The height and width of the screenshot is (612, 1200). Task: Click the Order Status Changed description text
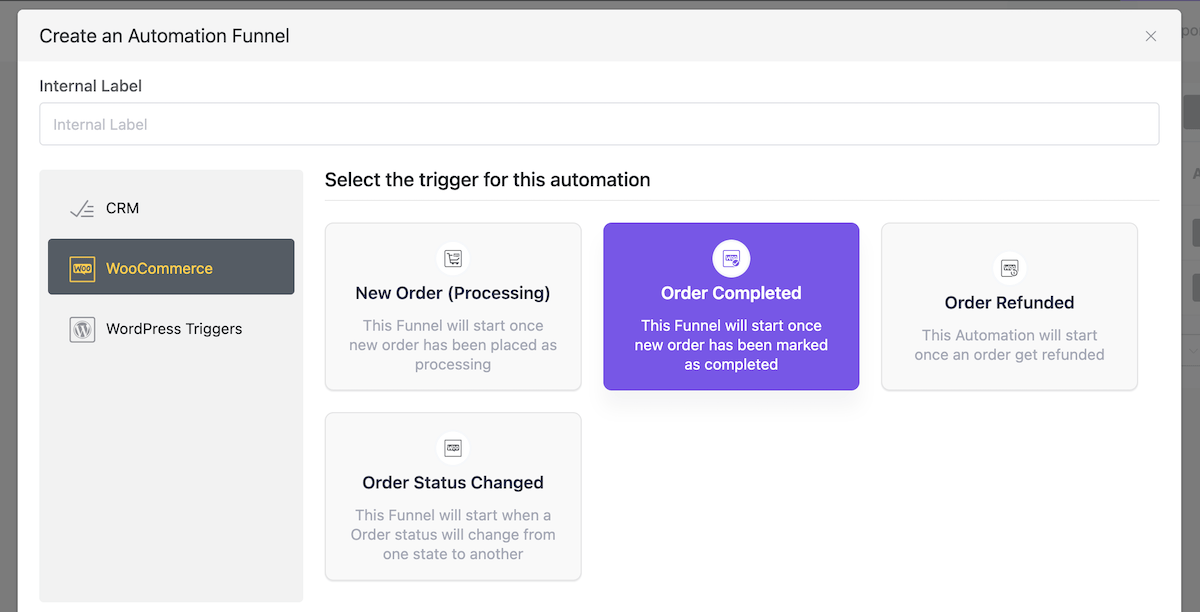pos(453,535)
